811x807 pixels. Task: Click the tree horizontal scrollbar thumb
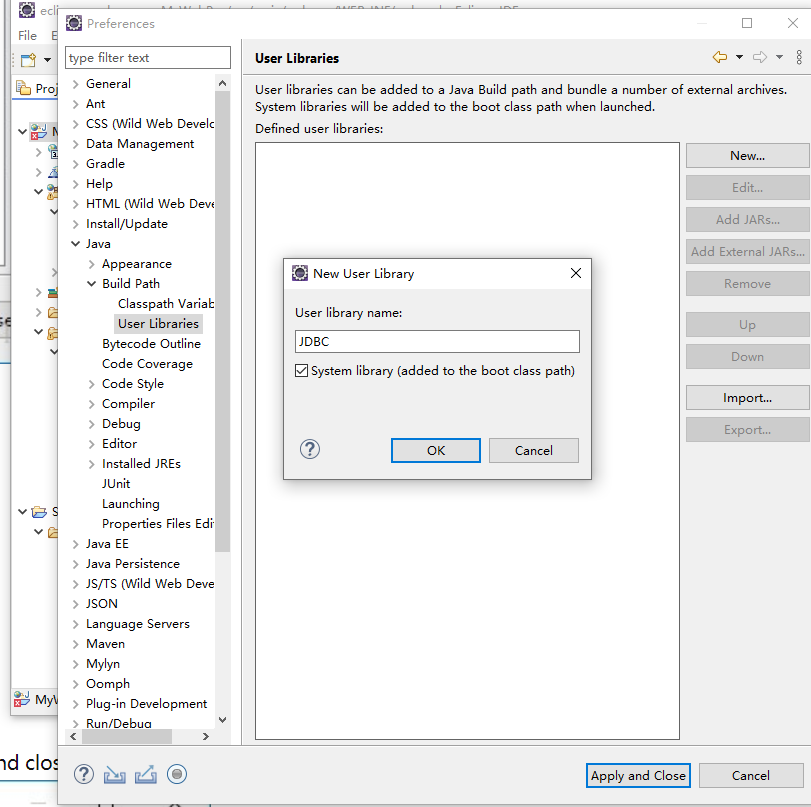click(x=127, y=736)
